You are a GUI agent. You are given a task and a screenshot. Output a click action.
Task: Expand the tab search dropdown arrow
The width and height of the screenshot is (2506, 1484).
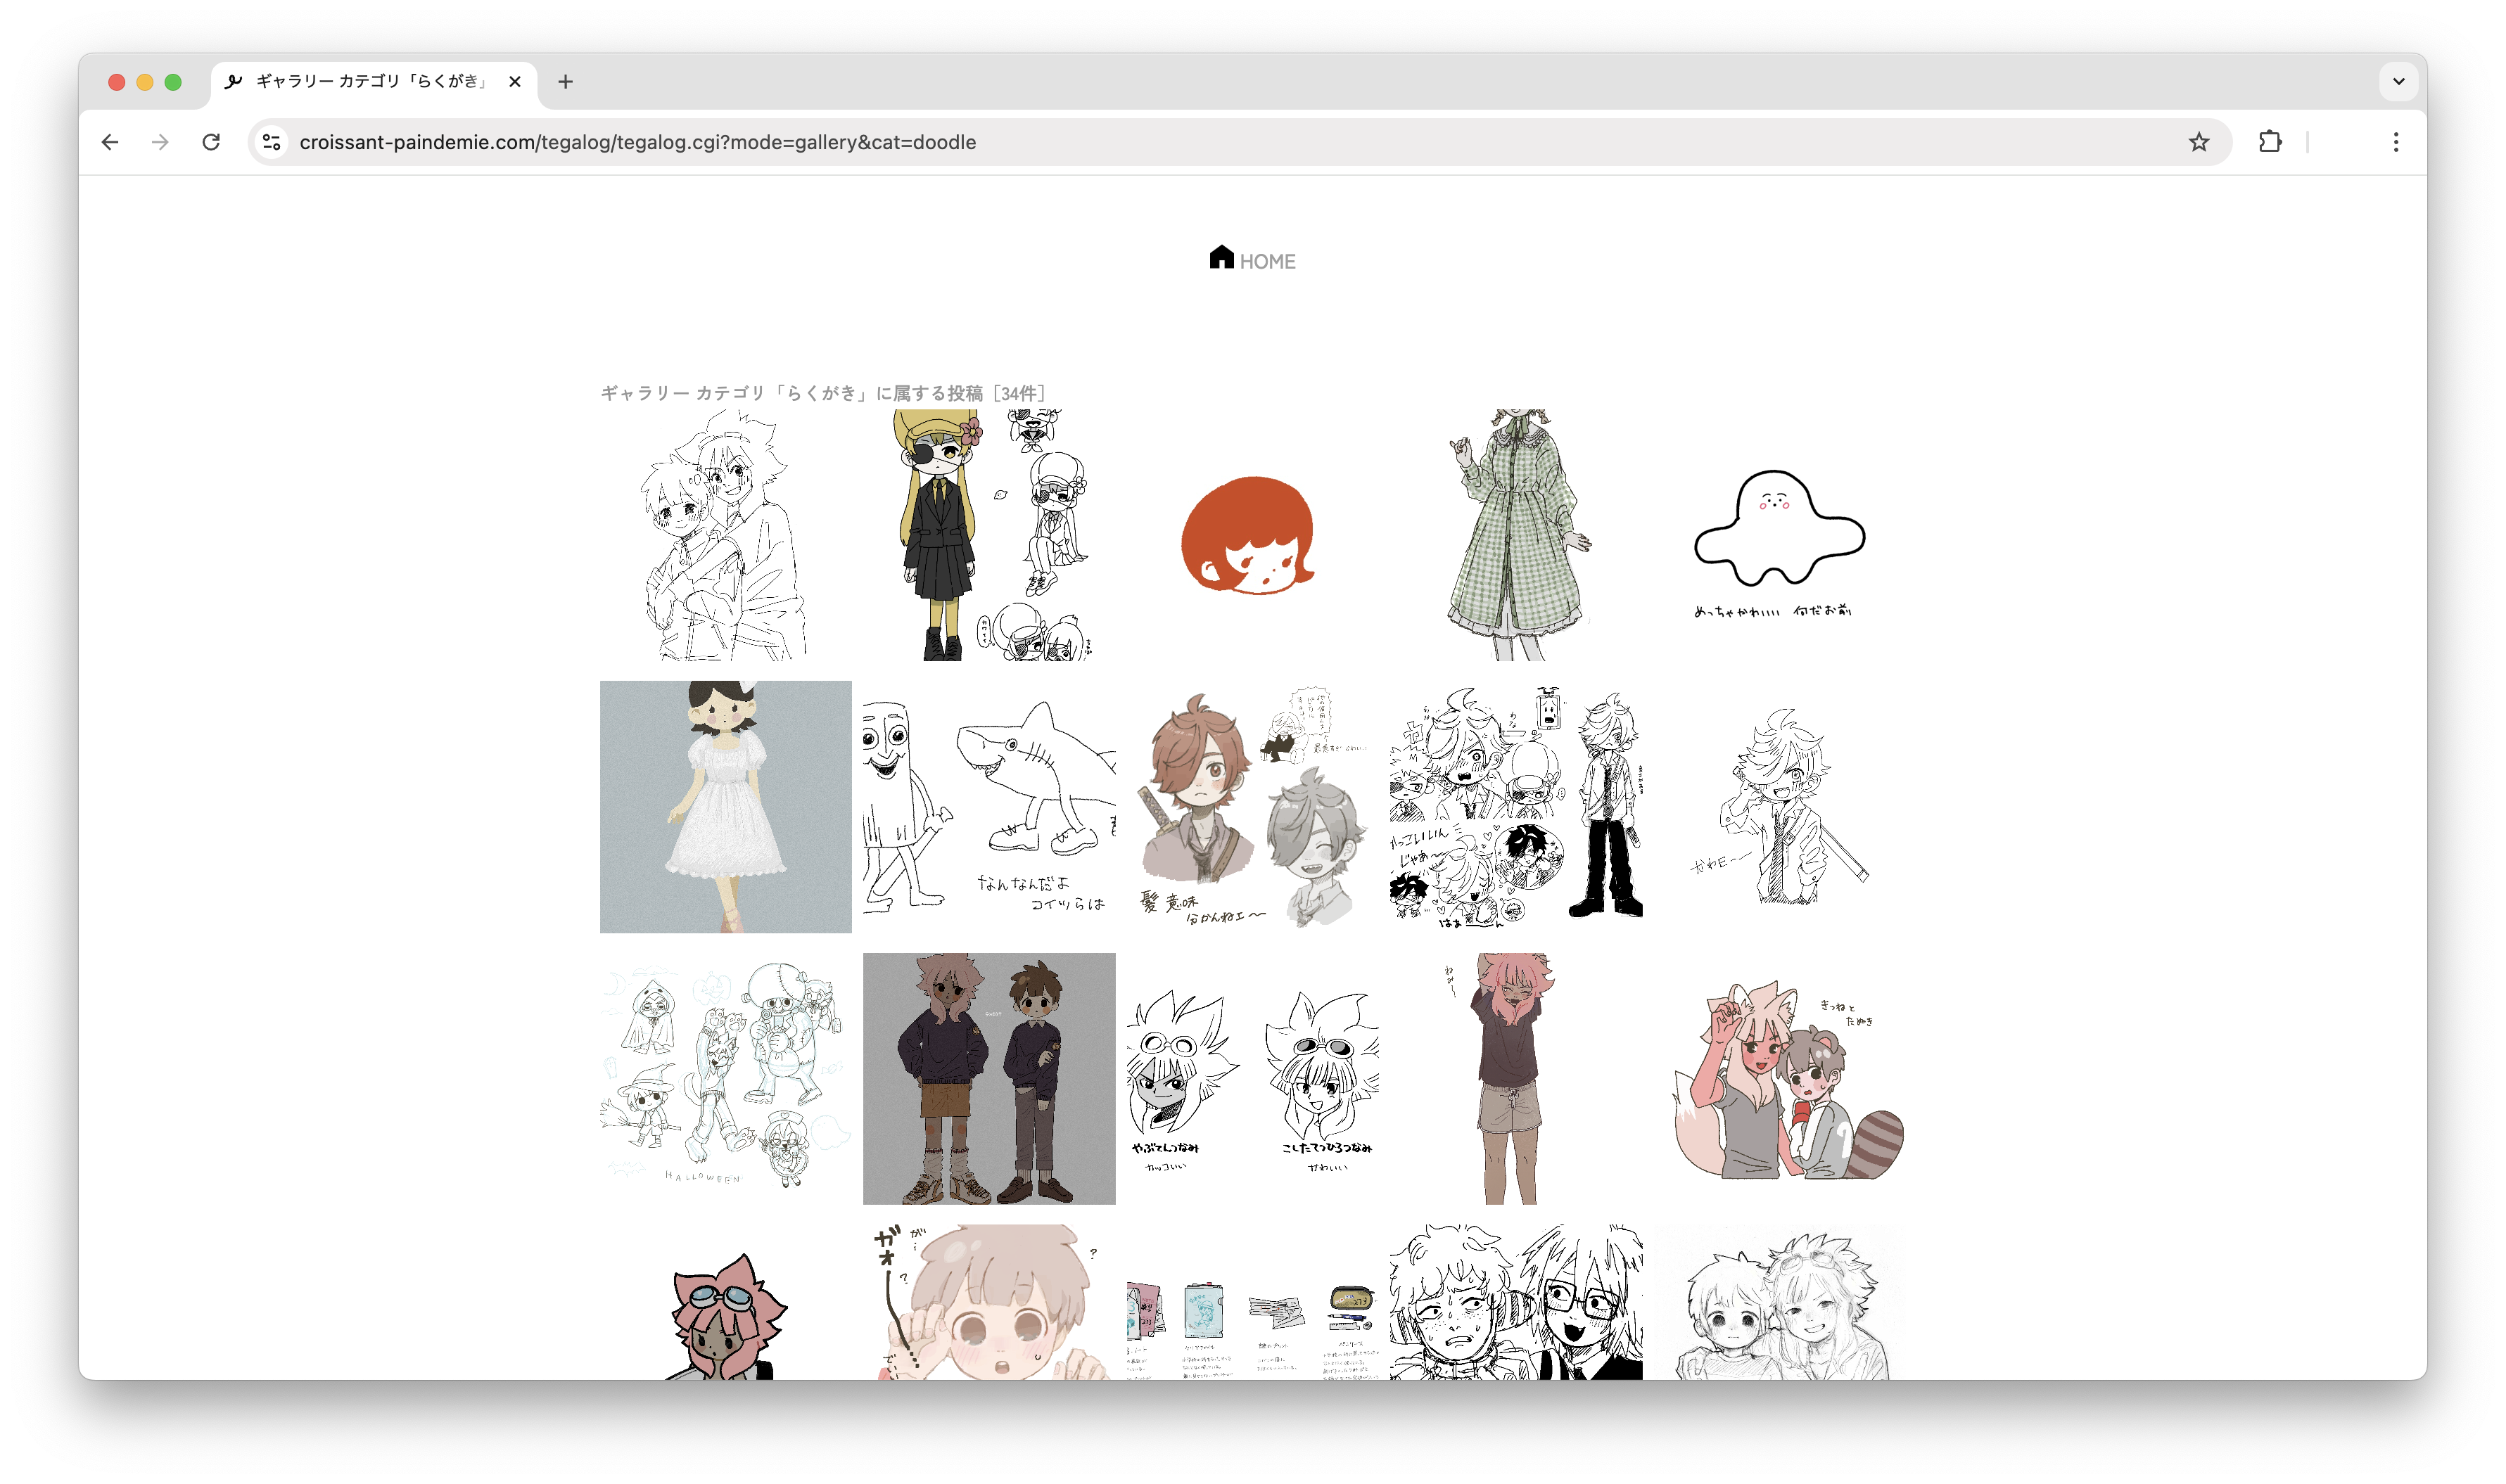[2398, 82]
